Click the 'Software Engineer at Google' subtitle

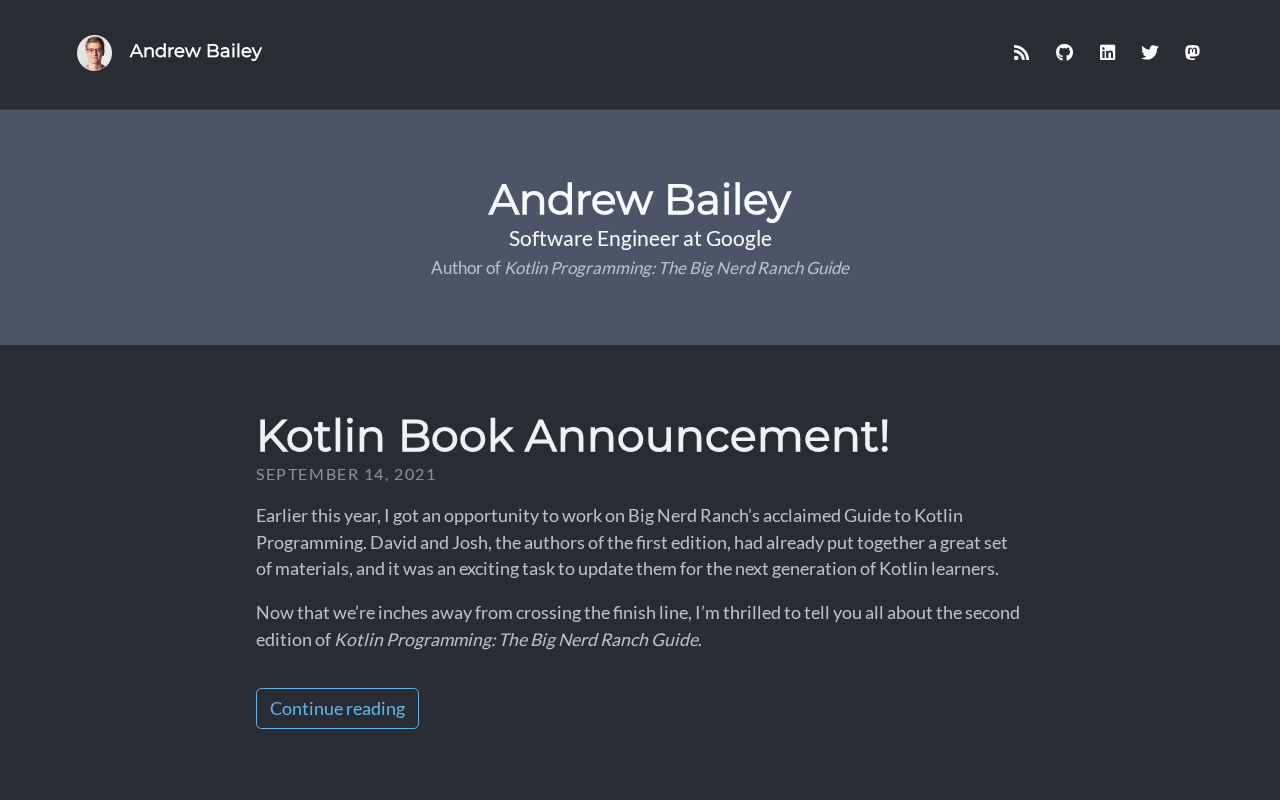click(x=640, y=239)
